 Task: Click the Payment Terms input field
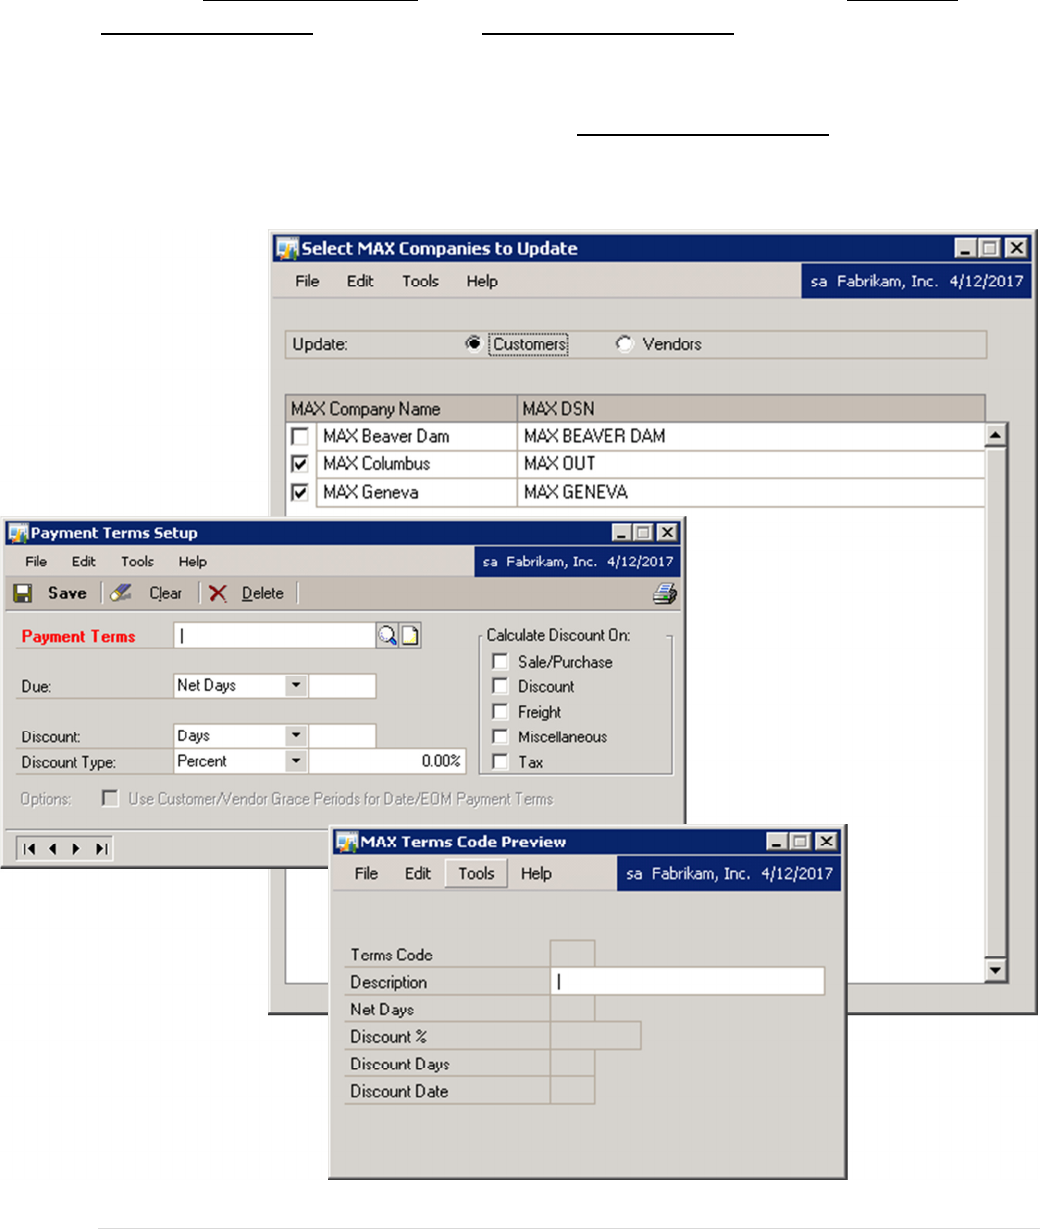click(275, 636)
